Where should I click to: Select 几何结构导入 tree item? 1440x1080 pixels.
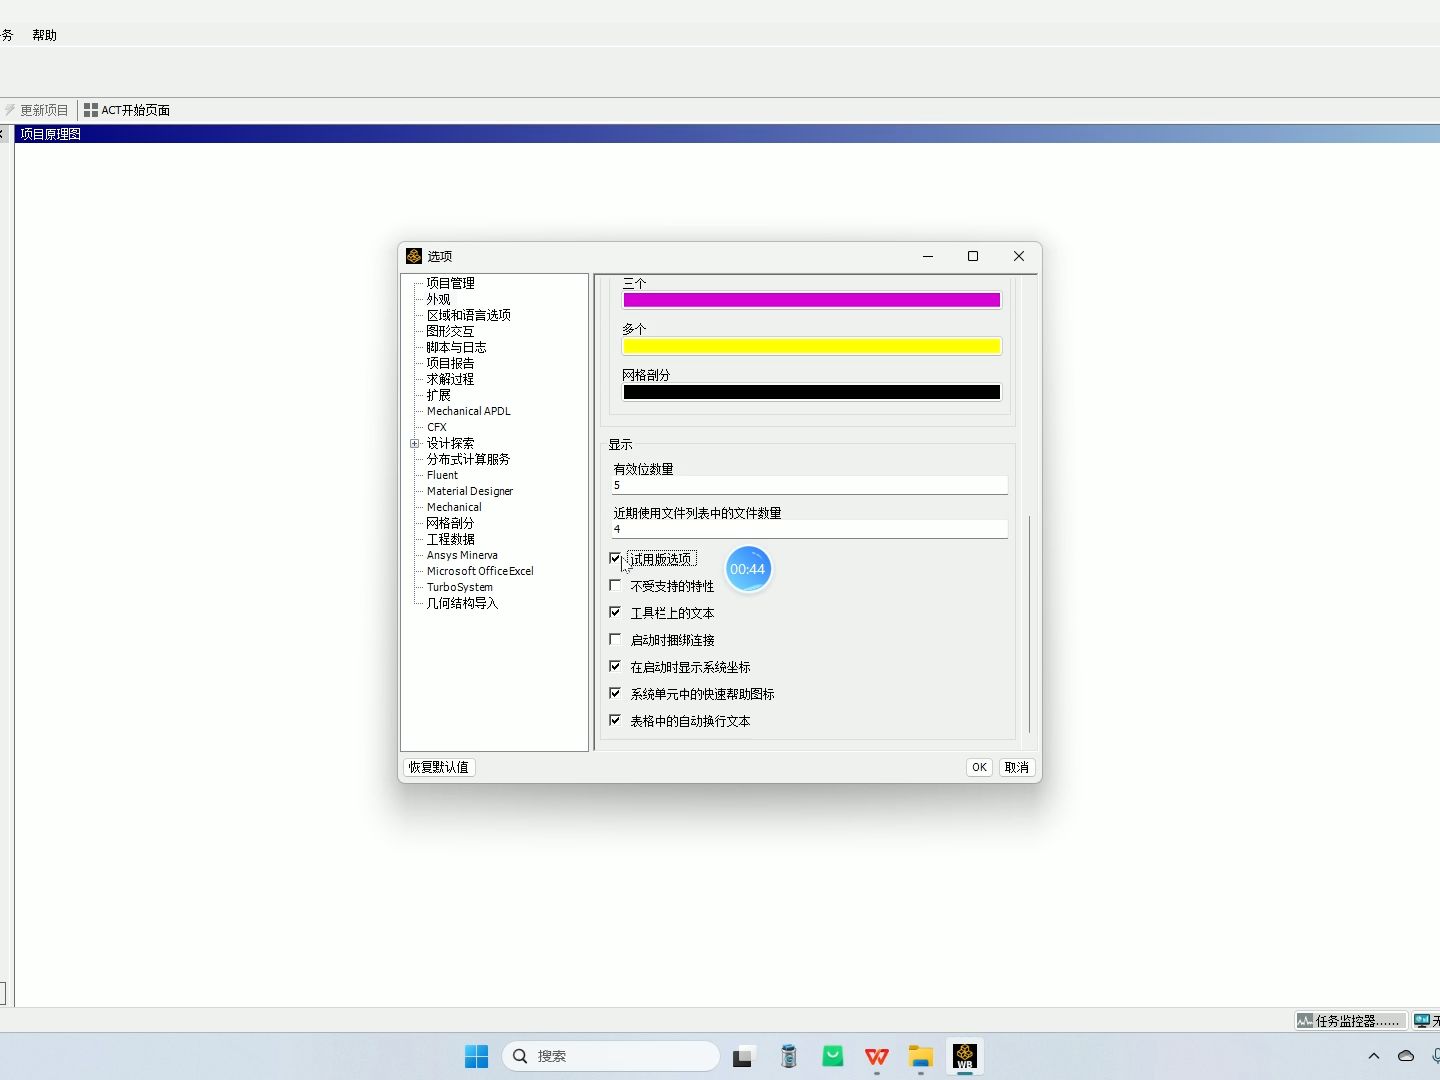pos(463,603)
